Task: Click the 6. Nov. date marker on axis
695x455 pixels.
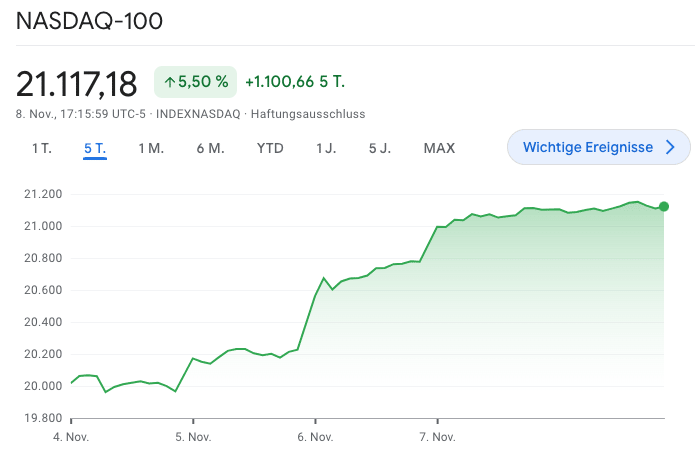Action: tap(315, 437)
